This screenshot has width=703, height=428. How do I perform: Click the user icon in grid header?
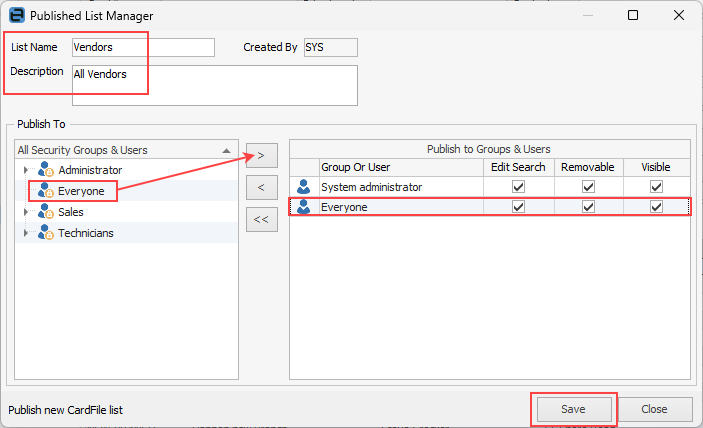[x=304, y=167]
